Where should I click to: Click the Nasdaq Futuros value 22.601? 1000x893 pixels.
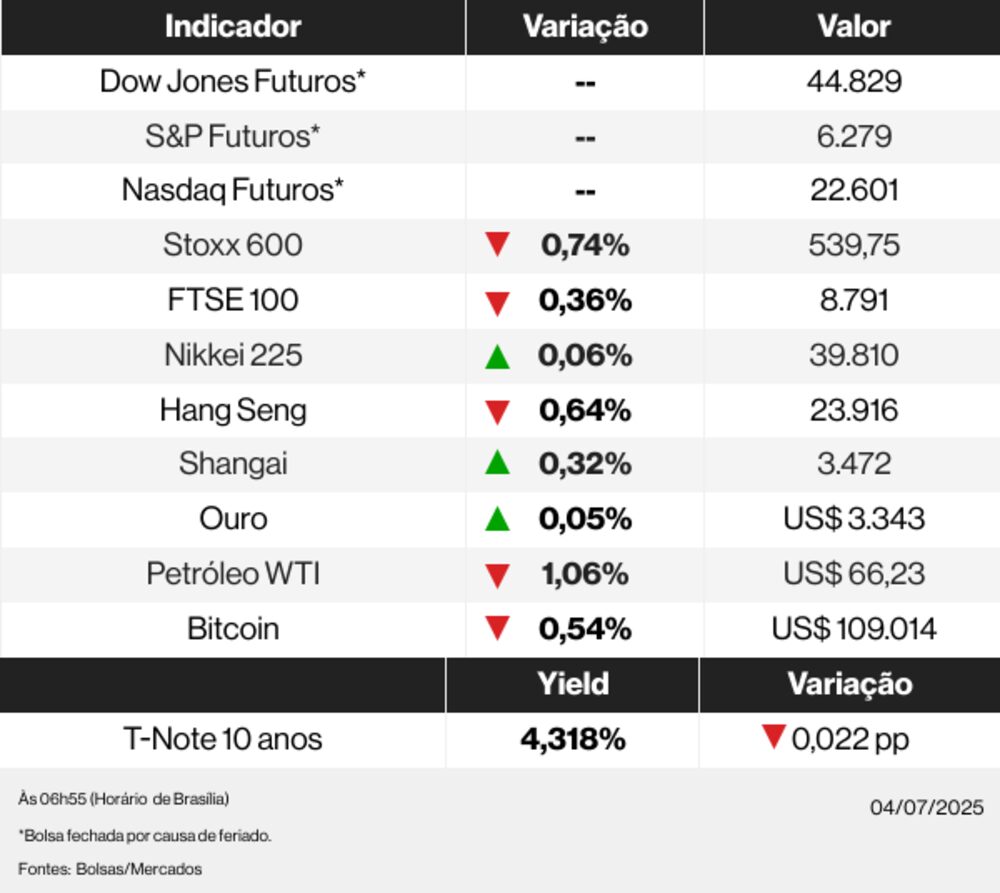tap(853, 190)
